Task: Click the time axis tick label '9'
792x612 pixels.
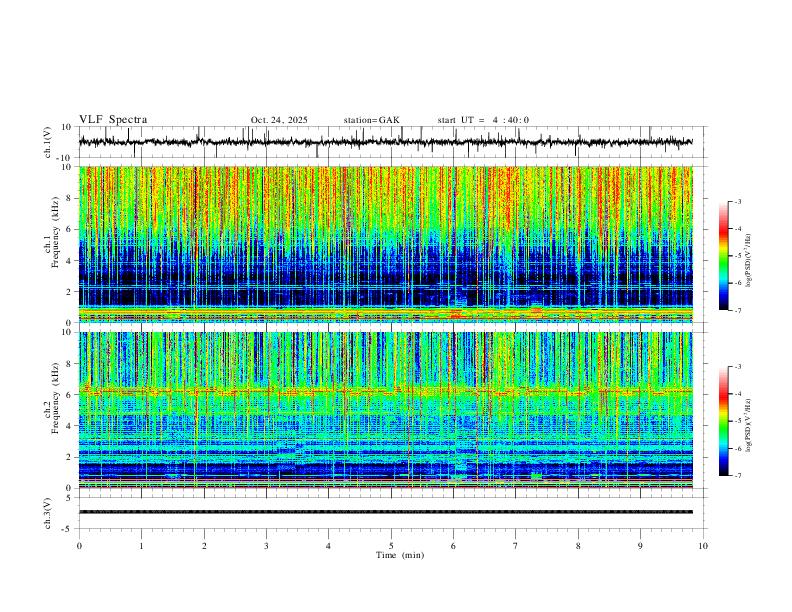Action: [x=640, y=546]
